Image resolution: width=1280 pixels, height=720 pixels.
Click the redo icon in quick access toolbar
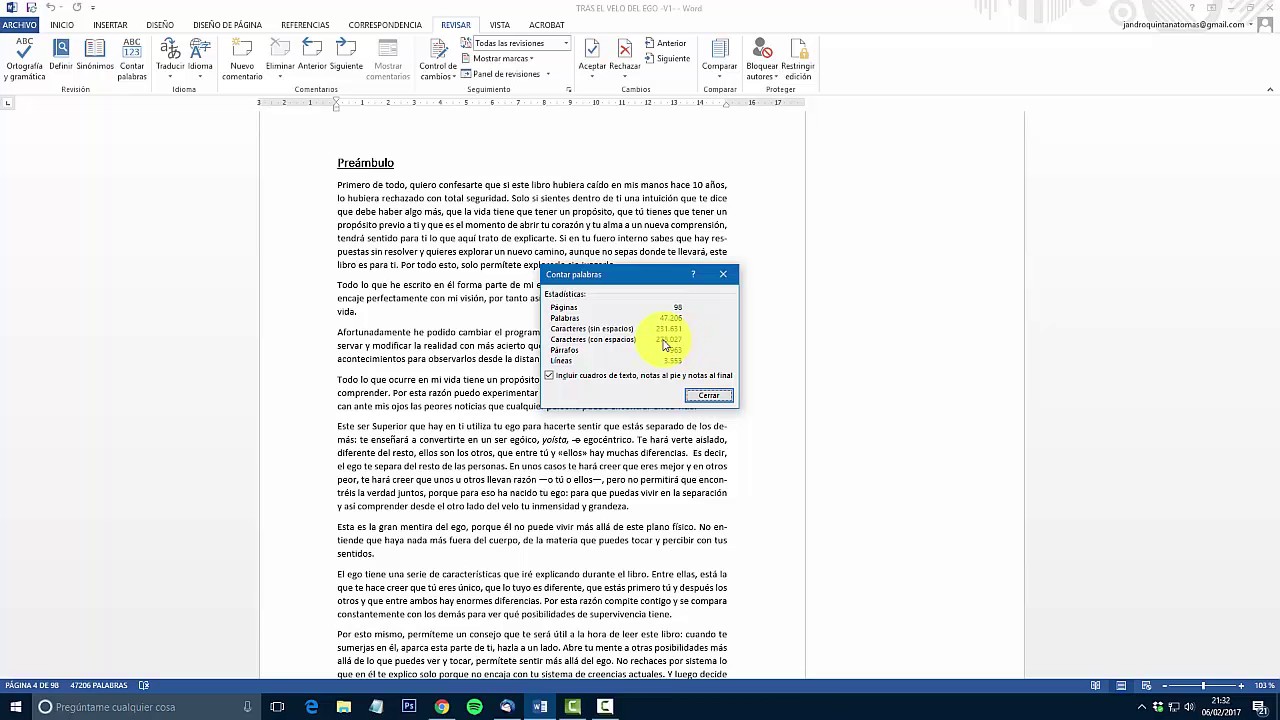pyautogui.click(x=76, y=7)
